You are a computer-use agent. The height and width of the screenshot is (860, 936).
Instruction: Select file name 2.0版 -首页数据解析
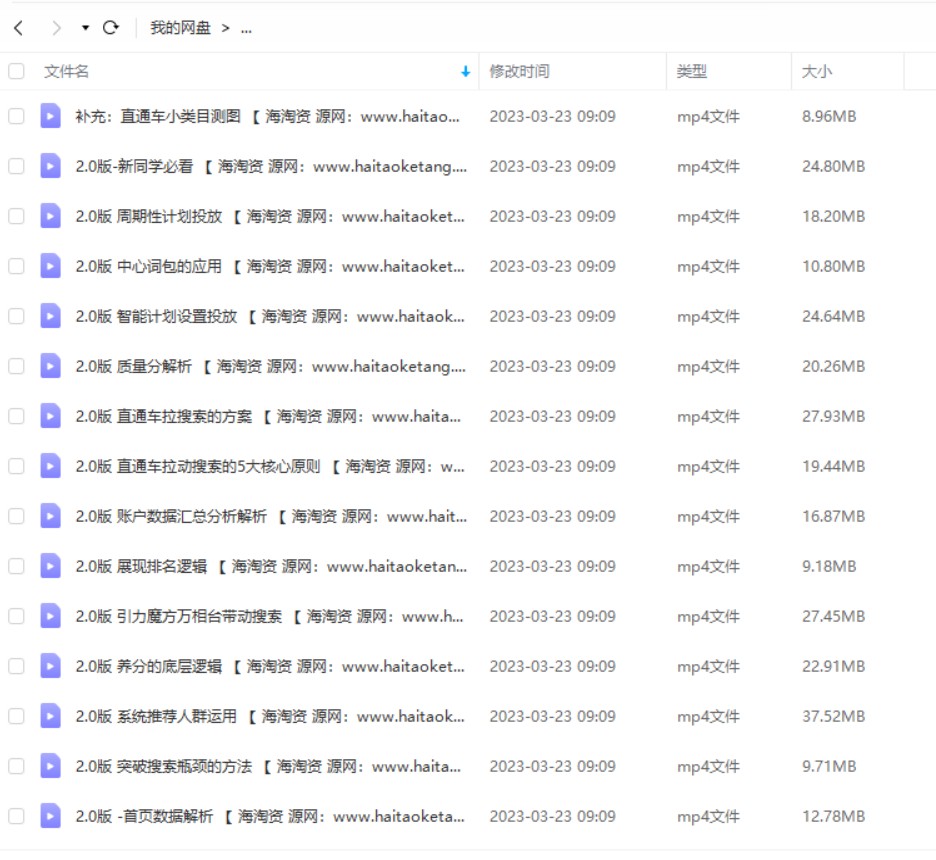tap(270, 816)
